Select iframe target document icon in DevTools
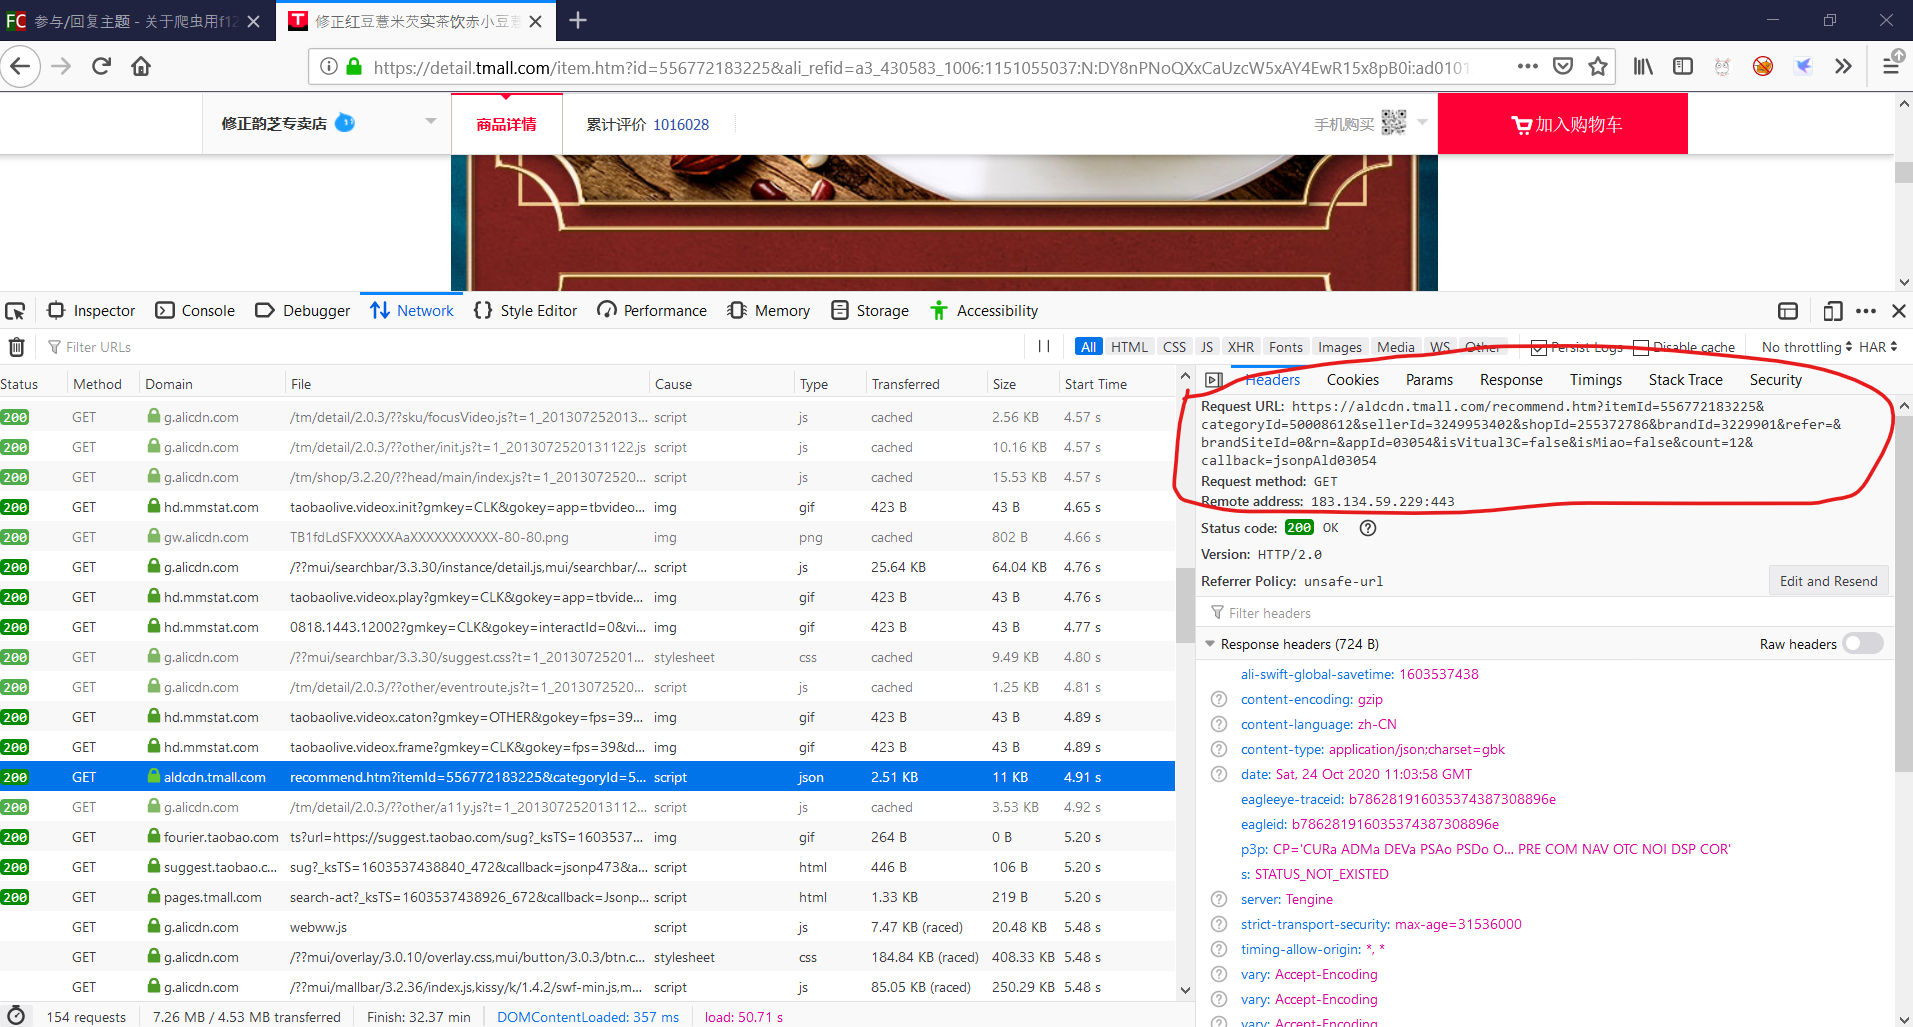 (1788, 311)
